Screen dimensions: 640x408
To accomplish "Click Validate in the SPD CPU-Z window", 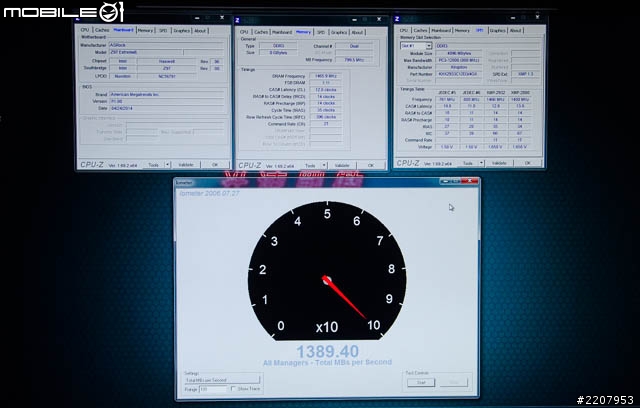I will coord(499,163).
